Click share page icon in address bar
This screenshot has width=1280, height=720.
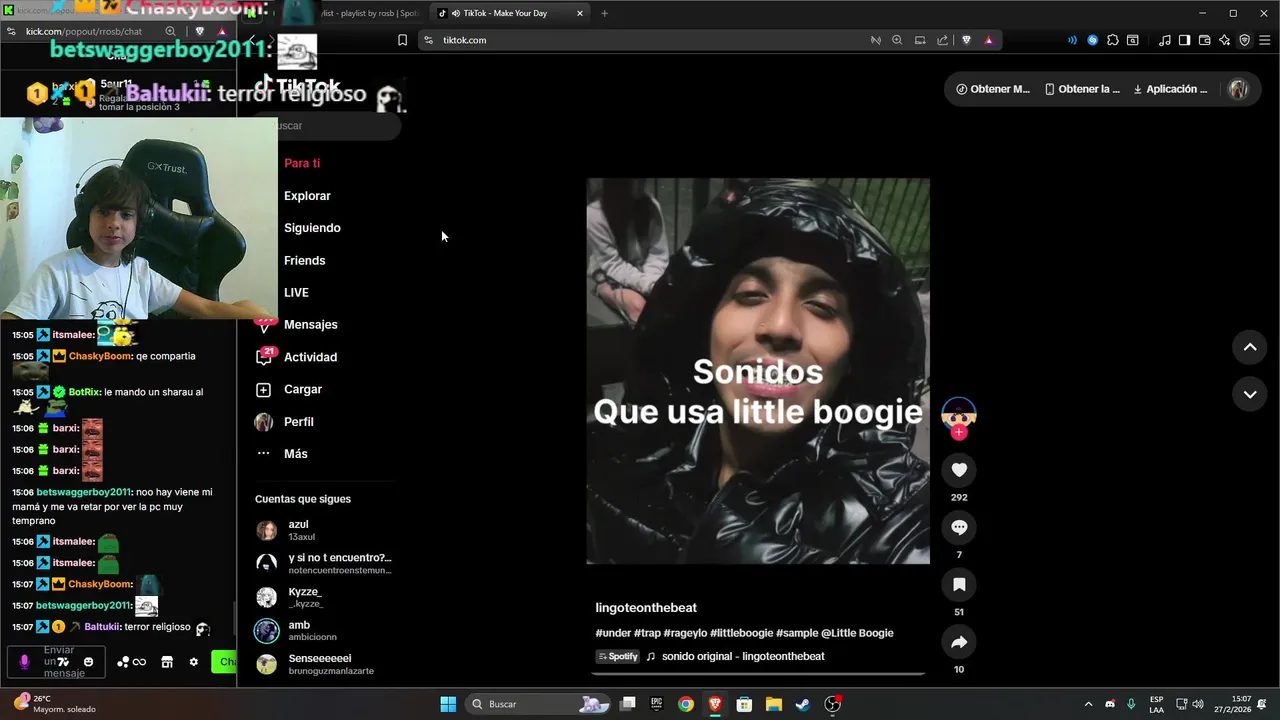point(942,40)
